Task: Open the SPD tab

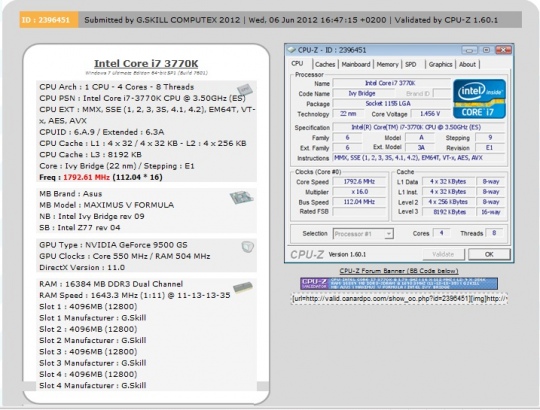Action: click(411, 64)
